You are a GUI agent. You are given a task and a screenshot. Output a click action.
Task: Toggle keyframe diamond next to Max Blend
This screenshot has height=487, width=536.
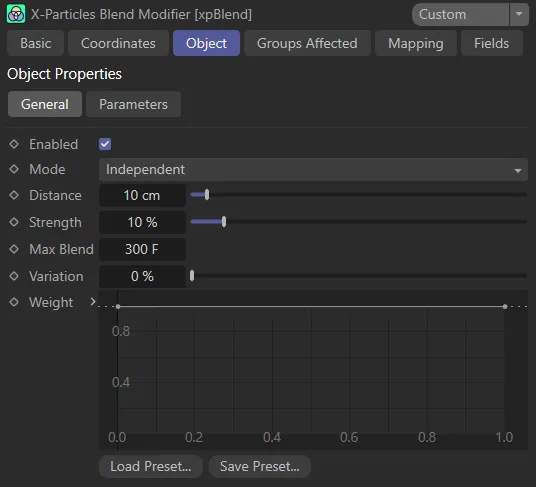click(x=14, y=249)
